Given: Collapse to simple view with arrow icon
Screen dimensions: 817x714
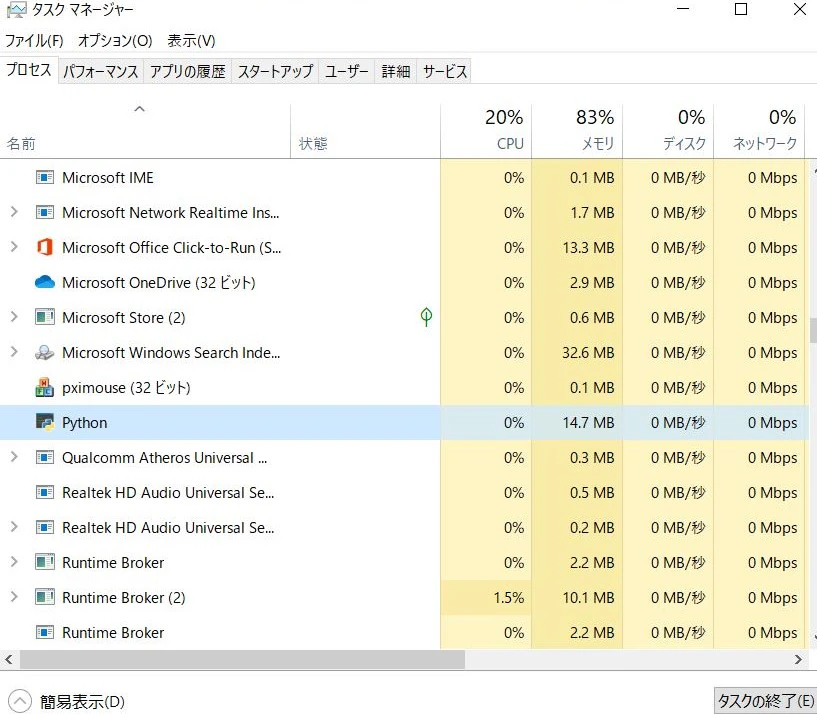Looking at the screenshot, I should [20, 701].
